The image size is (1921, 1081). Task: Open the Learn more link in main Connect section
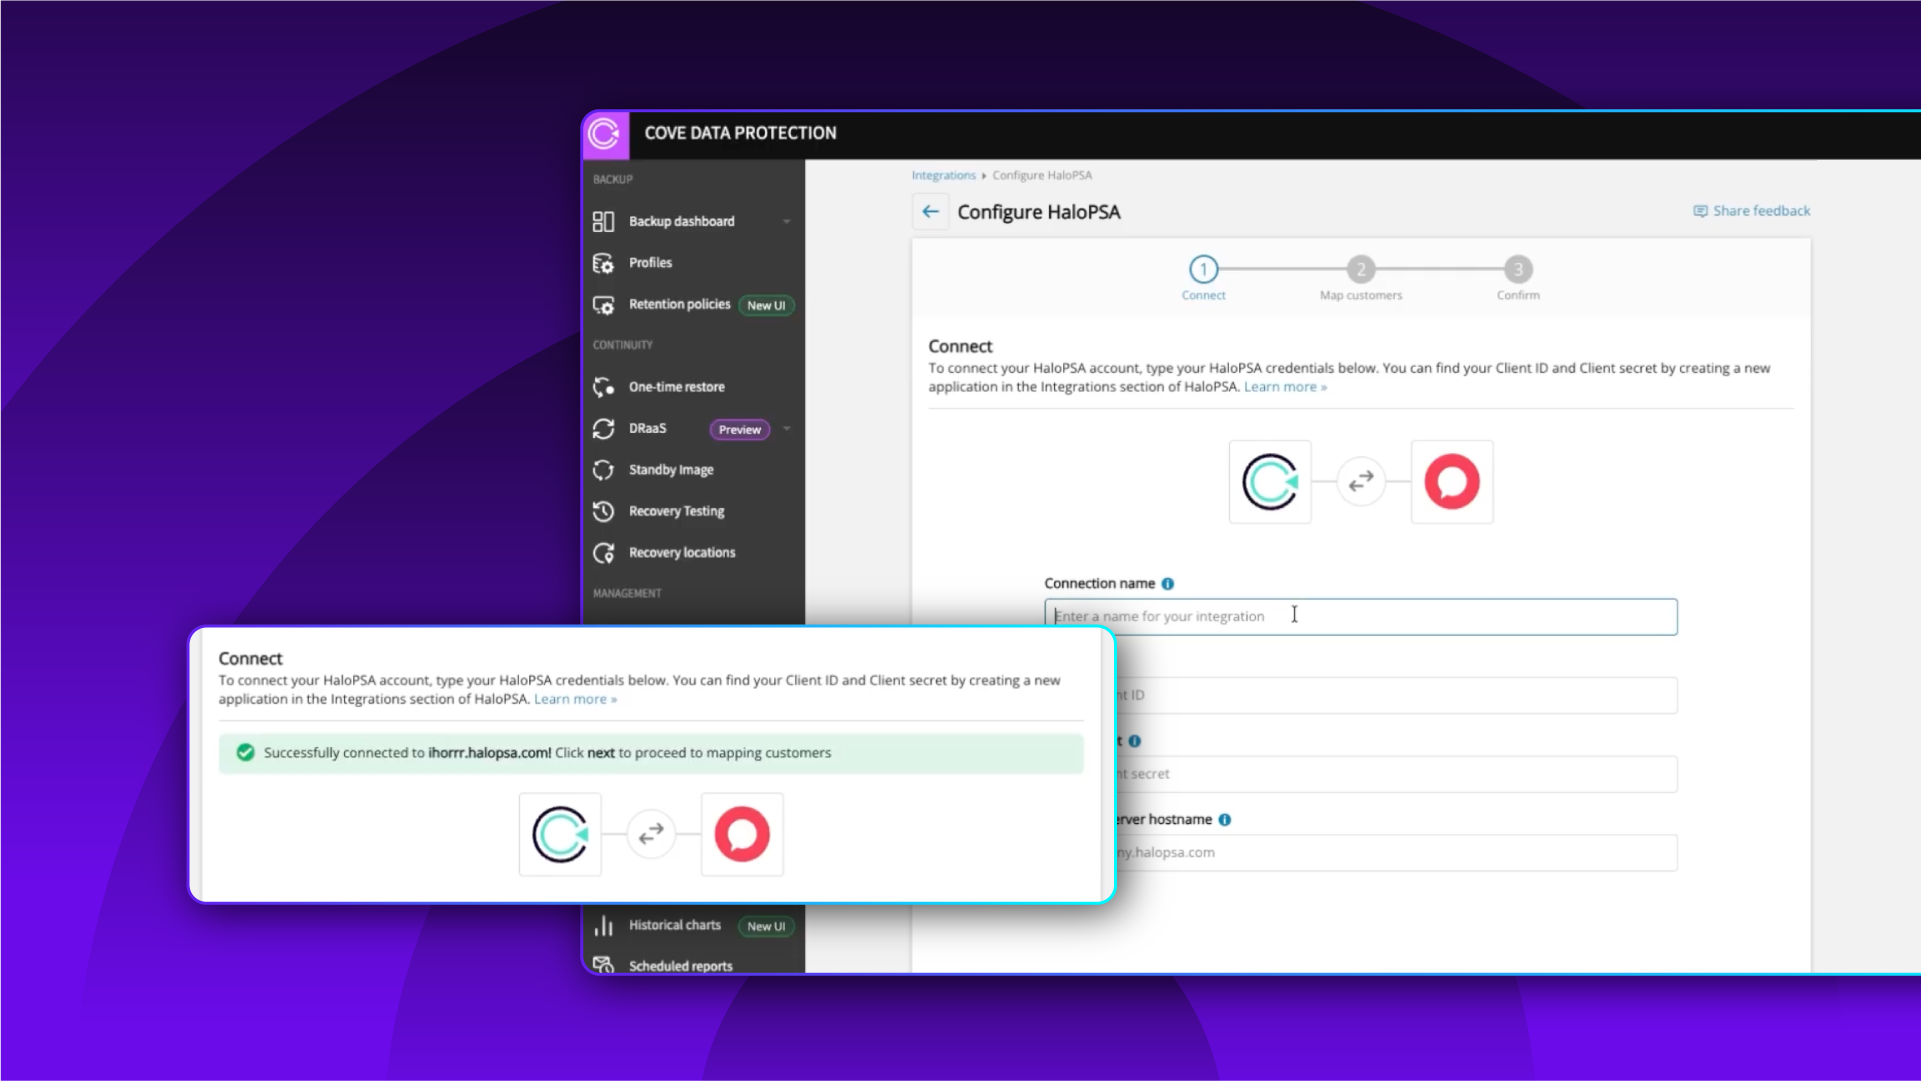tap(1285, 387)
